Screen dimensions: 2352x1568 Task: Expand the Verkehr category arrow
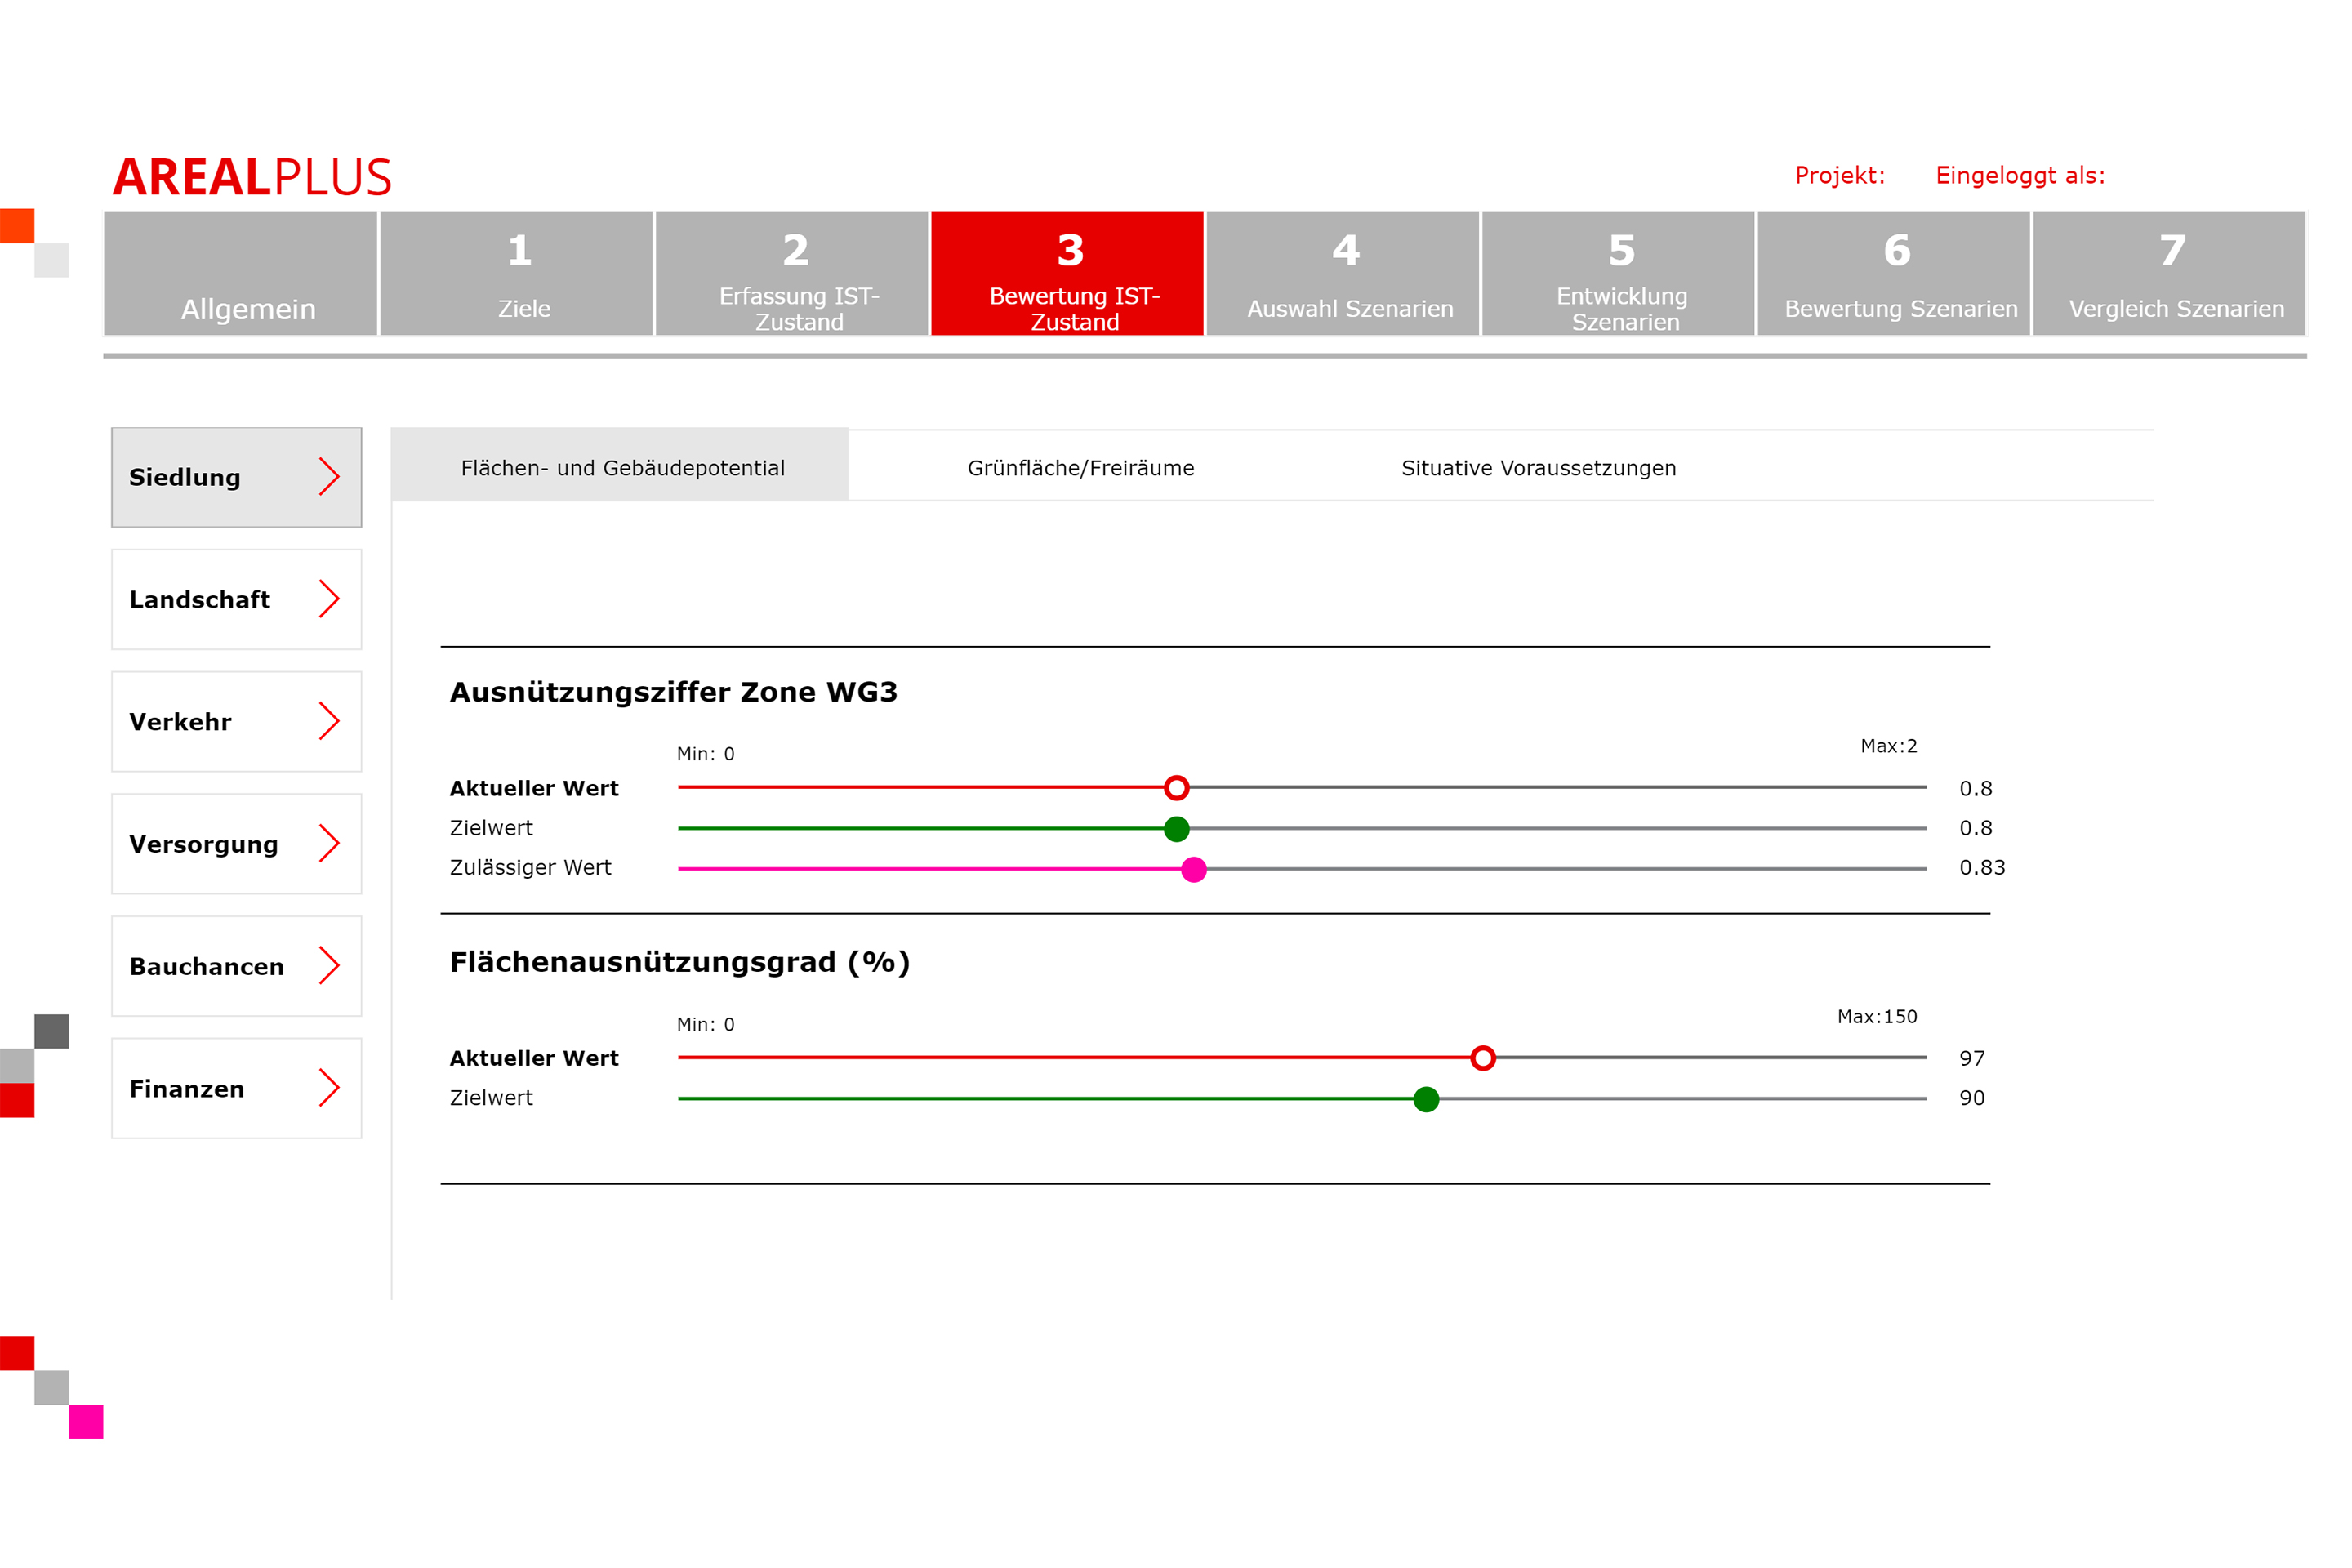(329, 721)
